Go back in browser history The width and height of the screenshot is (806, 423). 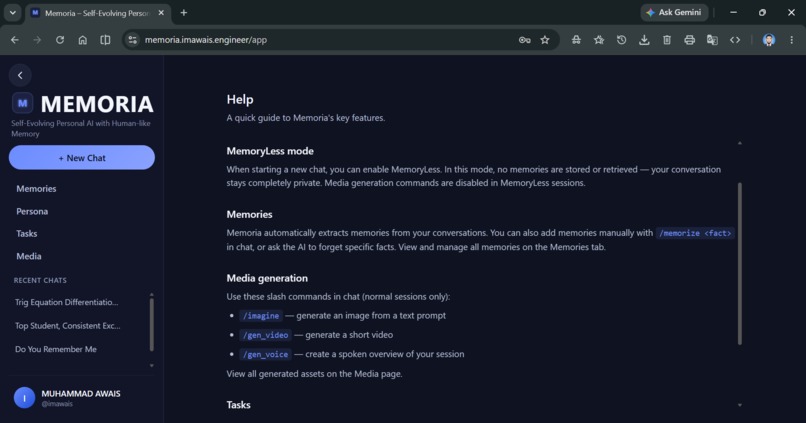[x=15, y=40]
